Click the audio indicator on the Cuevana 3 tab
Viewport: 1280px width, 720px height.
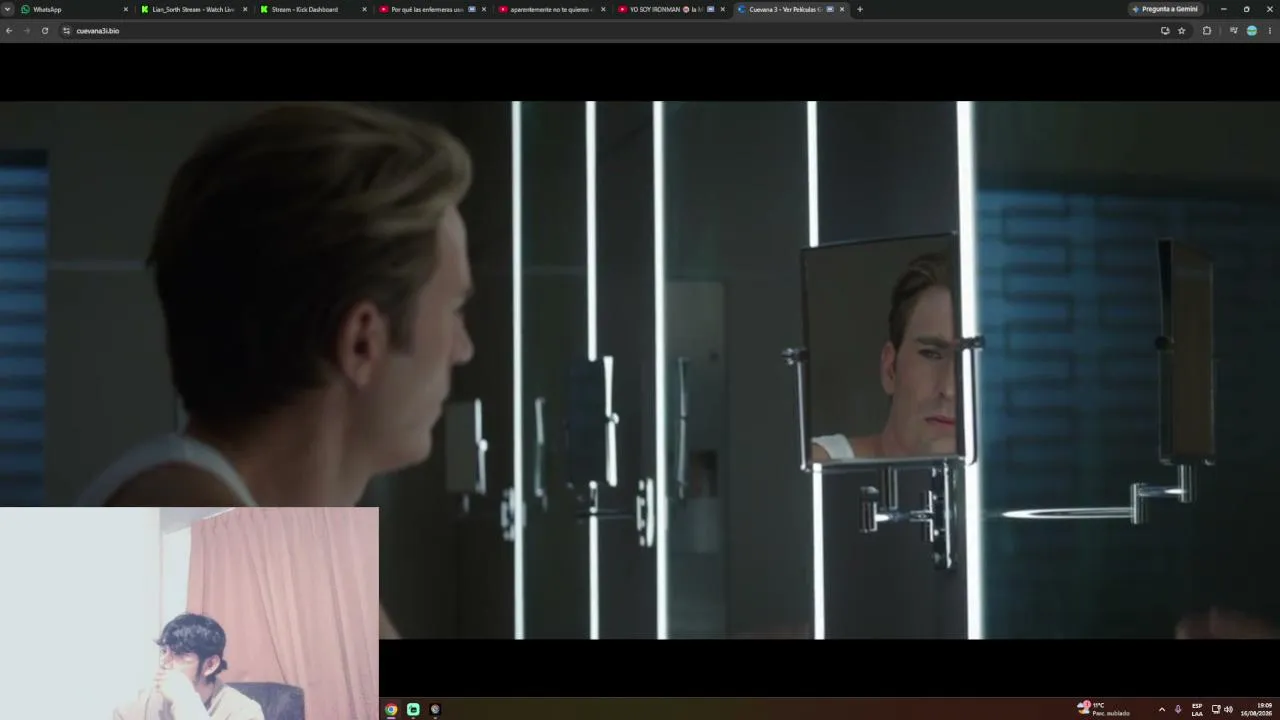click(830, 9)
